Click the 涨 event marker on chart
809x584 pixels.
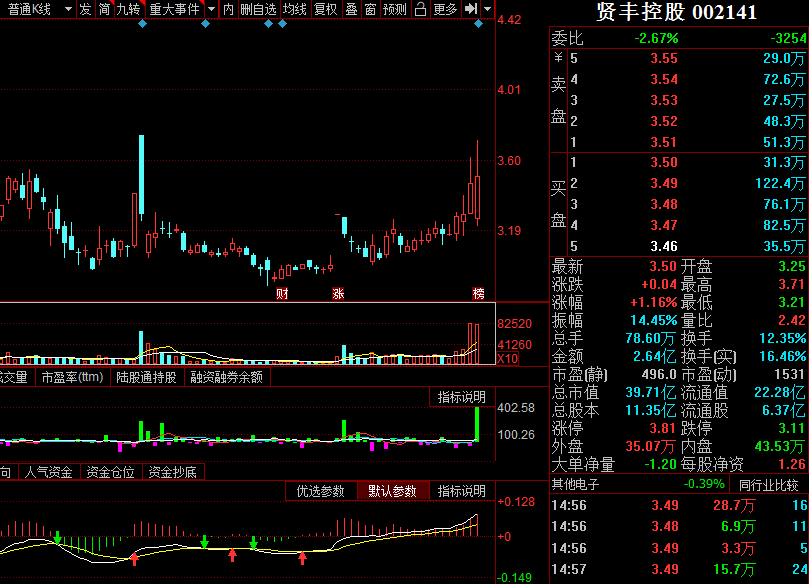point(338,294)
